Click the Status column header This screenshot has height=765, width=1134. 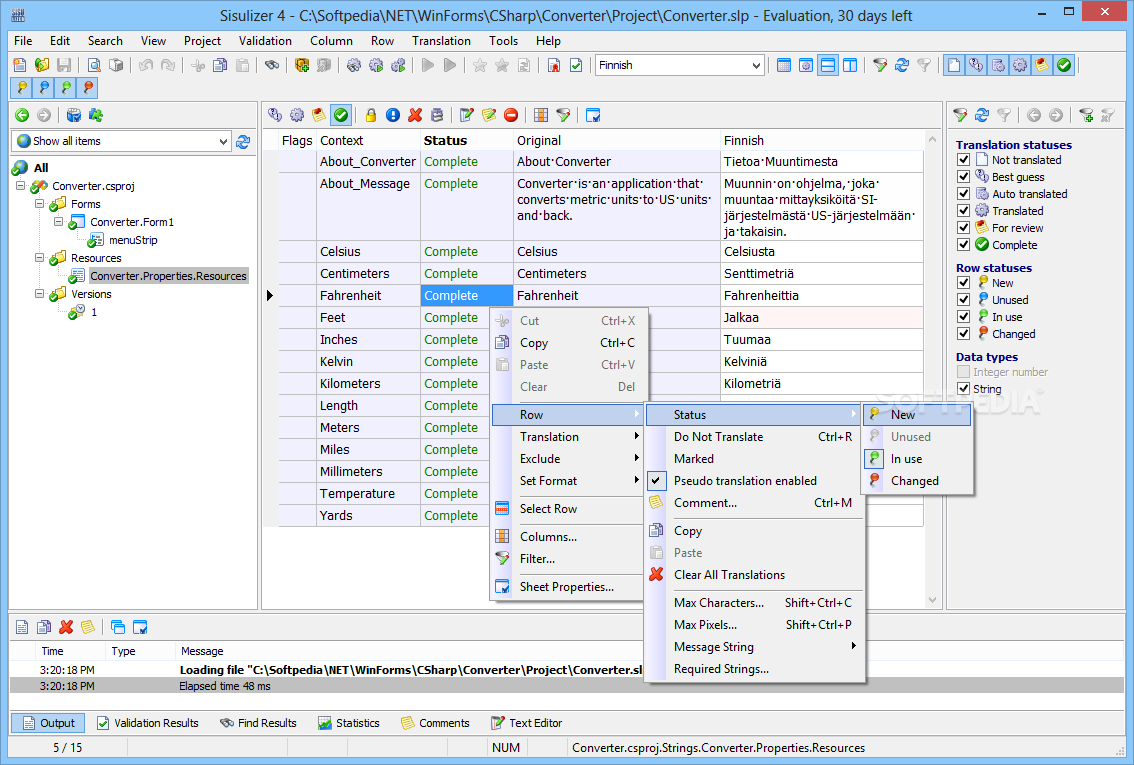click(x=466, y=140)
